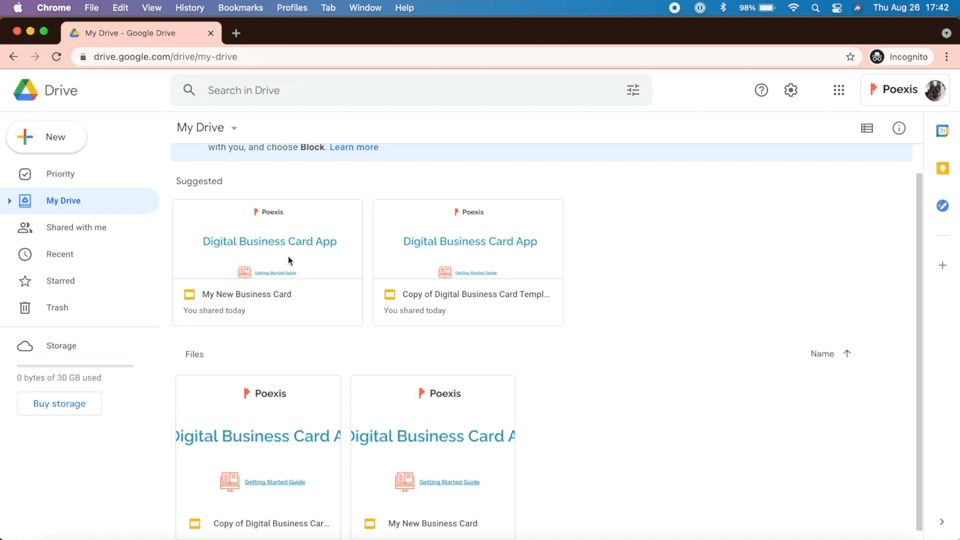Open Chrome tab search dropdown
Viewport: 960px width, 540px height.
[946, 33]
